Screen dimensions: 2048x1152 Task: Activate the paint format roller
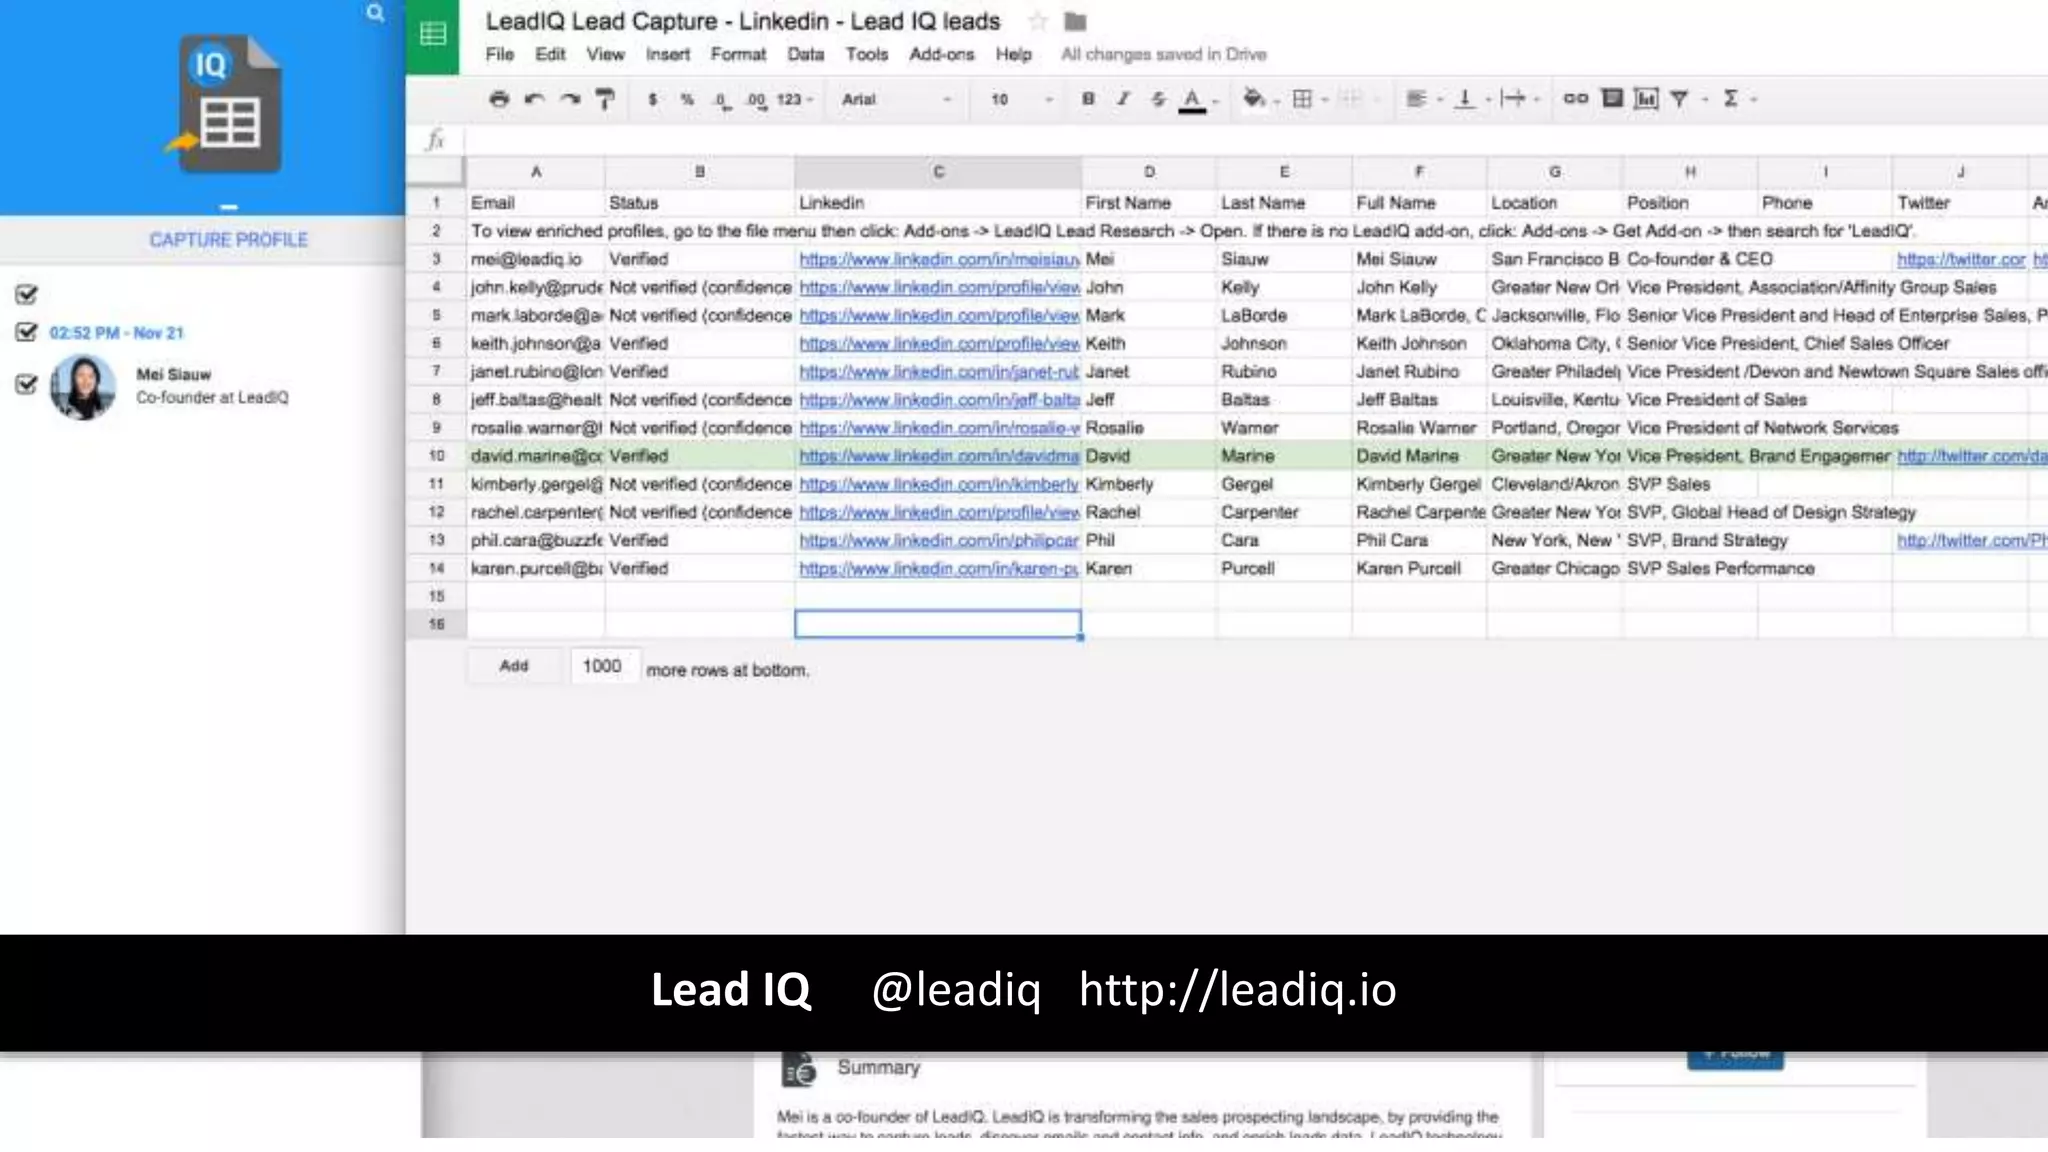pos(605,99)
